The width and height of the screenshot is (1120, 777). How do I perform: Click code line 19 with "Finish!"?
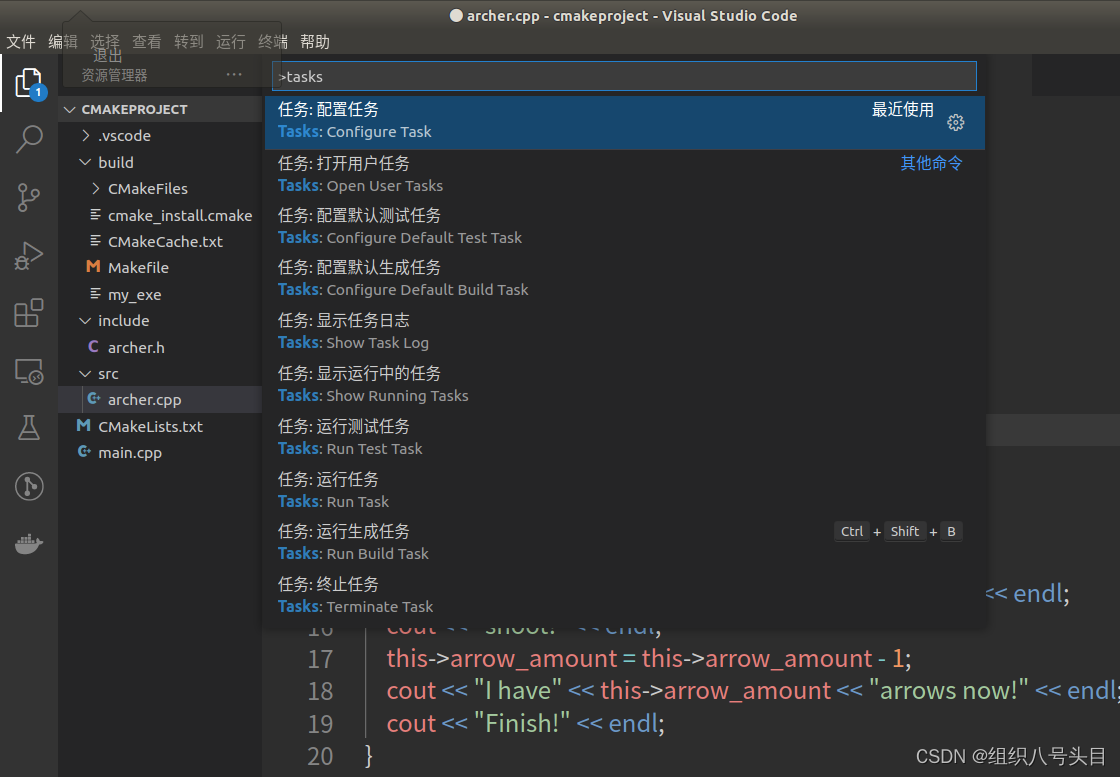pyautogui.click(x=526, y=723)
